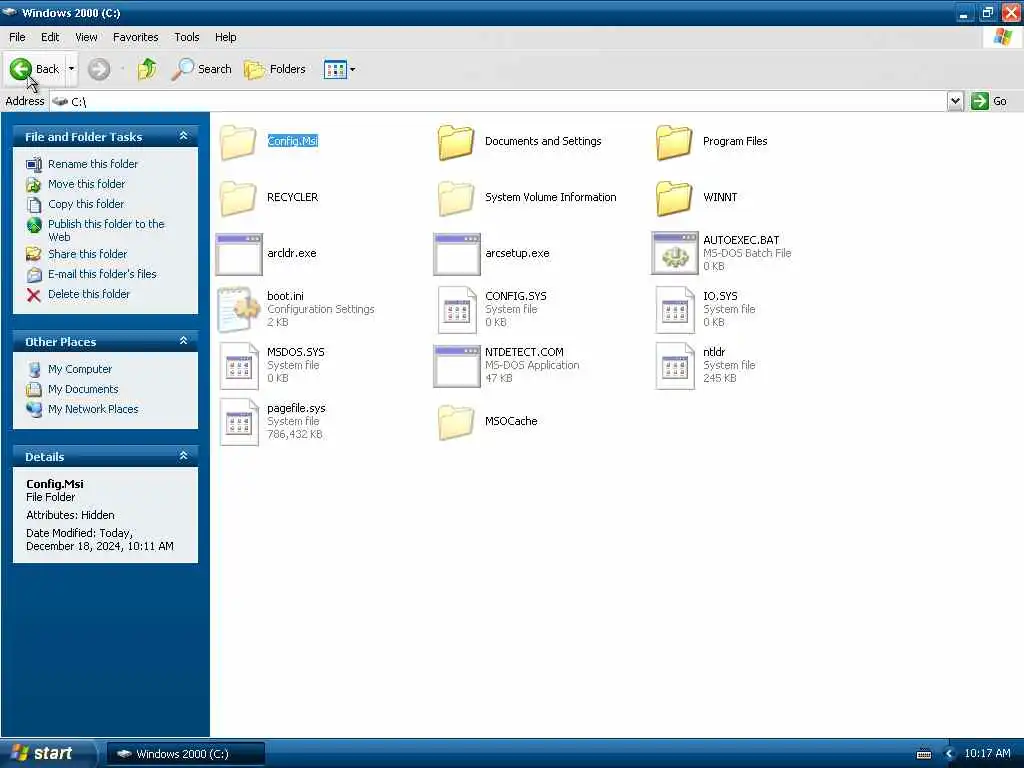The image size is (1024, 768).
Task: Click the Up one level folder icon
Action: coord(148,69)
